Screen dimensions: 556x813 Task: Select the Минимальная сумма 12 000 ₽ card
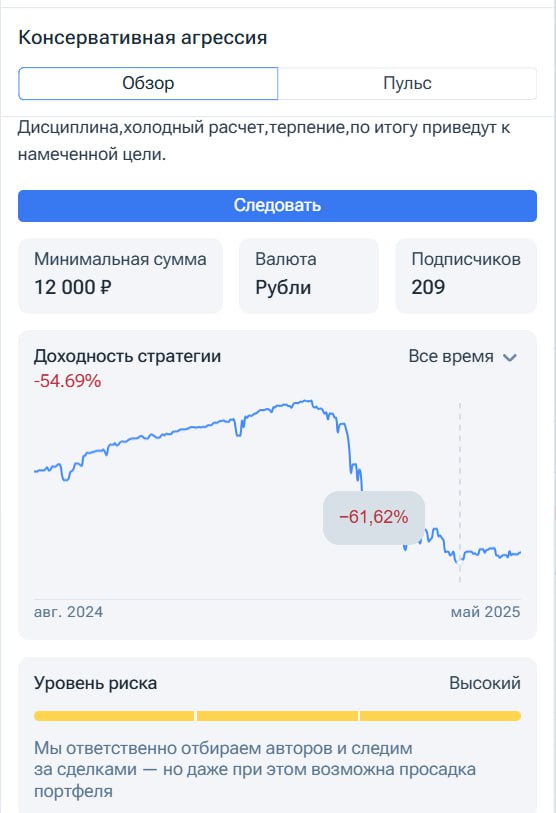(120, 276)
